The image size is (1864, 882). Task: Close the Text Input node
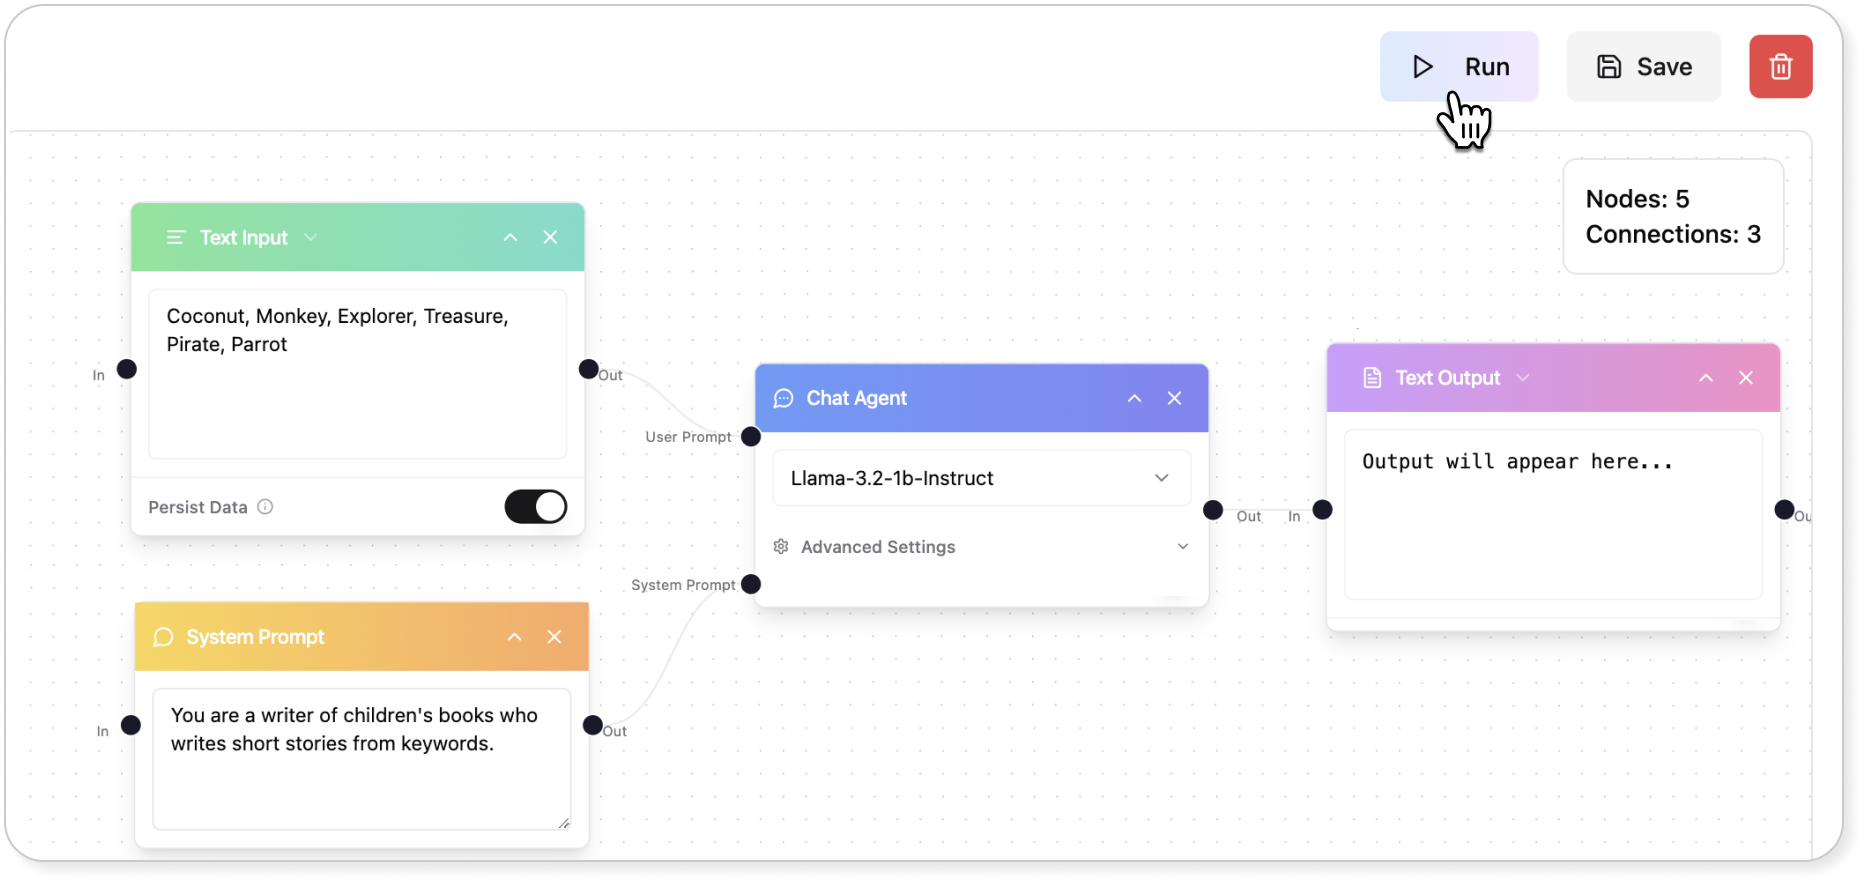[550, 237]
